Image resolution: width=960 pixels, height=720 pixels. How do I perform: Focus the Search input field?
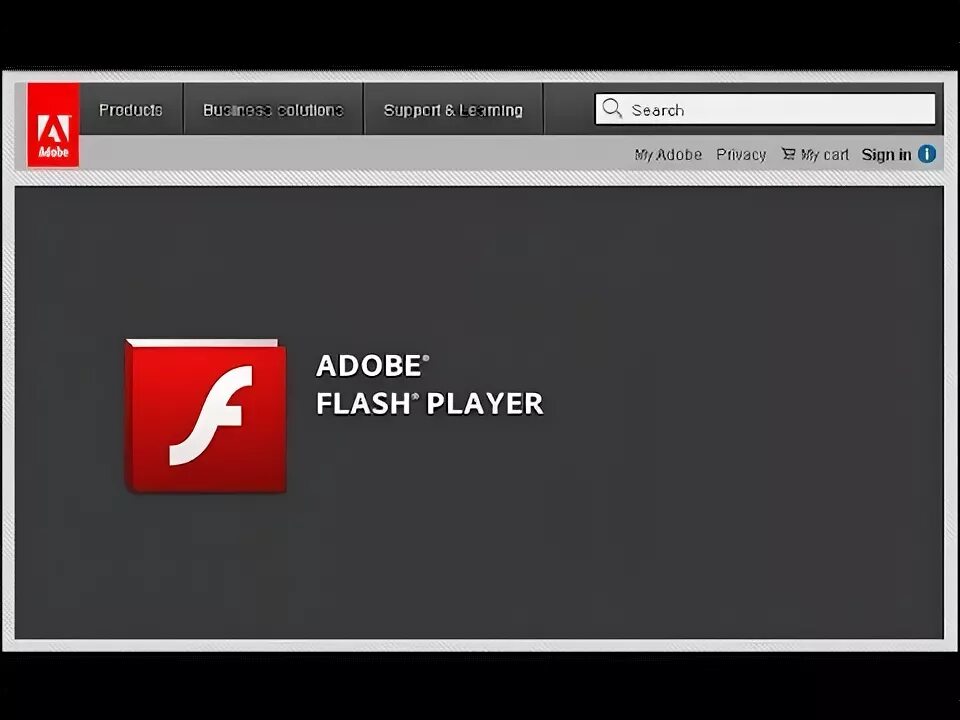coord(765,110)
